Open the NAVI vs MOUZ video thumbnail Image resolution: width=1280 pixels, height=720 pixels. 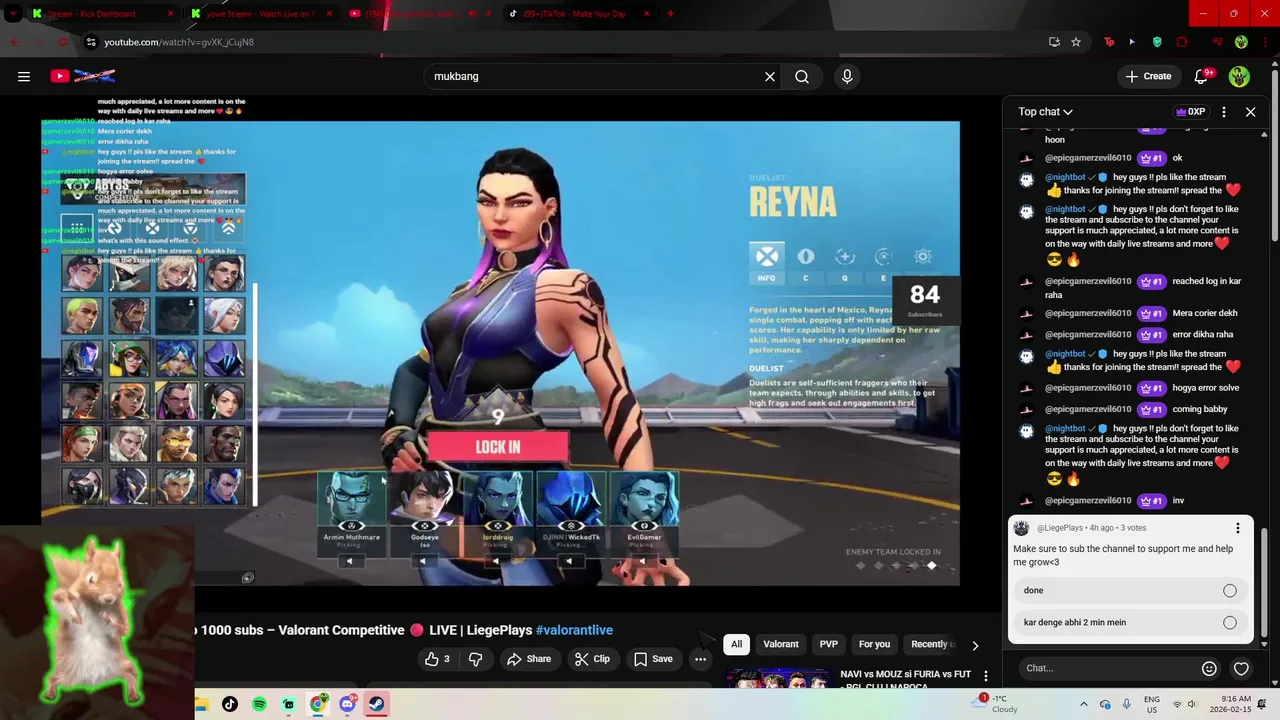pos(780,679)
